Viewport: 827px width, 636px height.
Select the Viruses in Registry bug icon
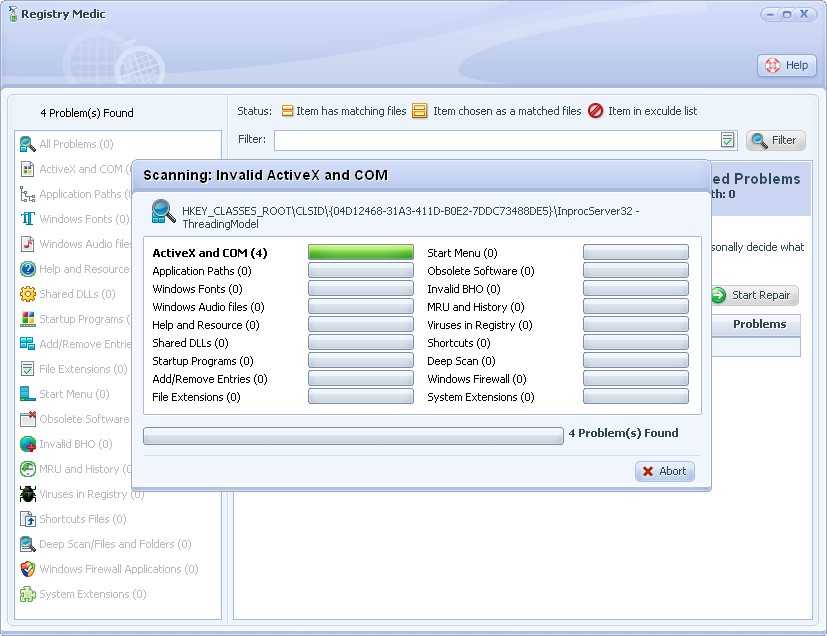click(x=27, y=494)
